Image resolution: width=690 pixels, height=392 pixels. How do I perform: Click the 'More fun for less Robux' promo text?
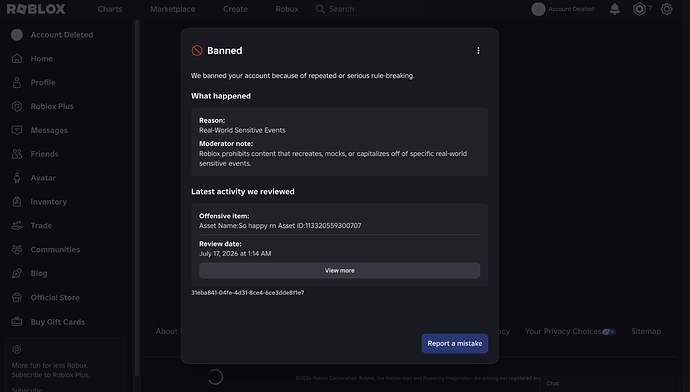coord(50,365)
